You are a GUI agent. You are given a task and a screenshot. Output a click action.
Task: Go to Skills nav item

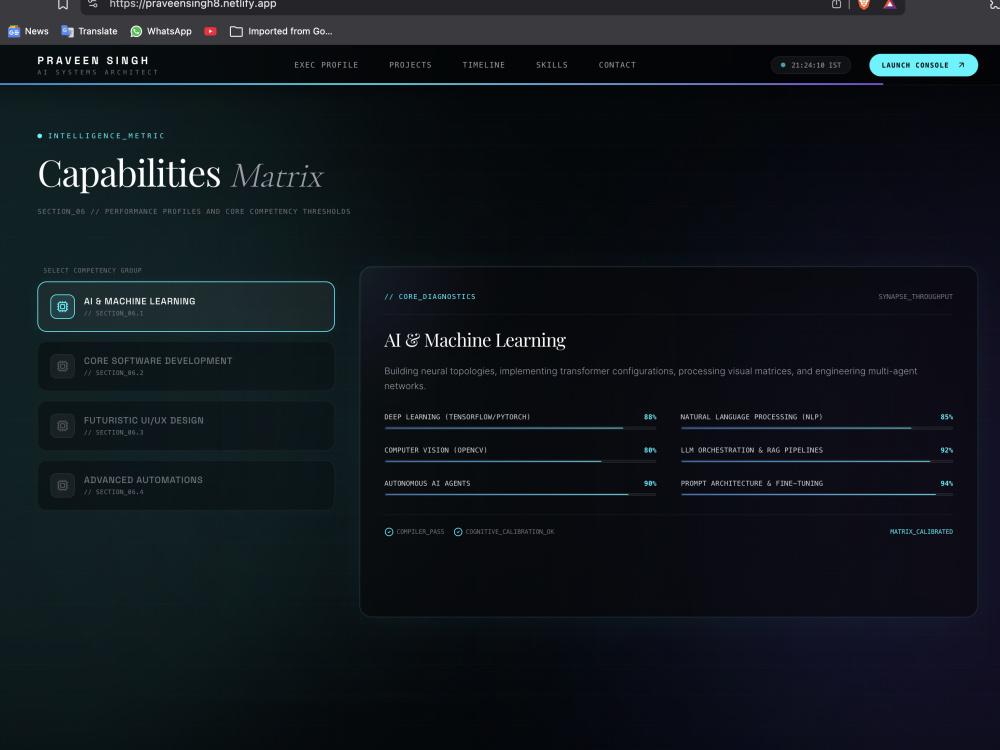click(552, 65)
